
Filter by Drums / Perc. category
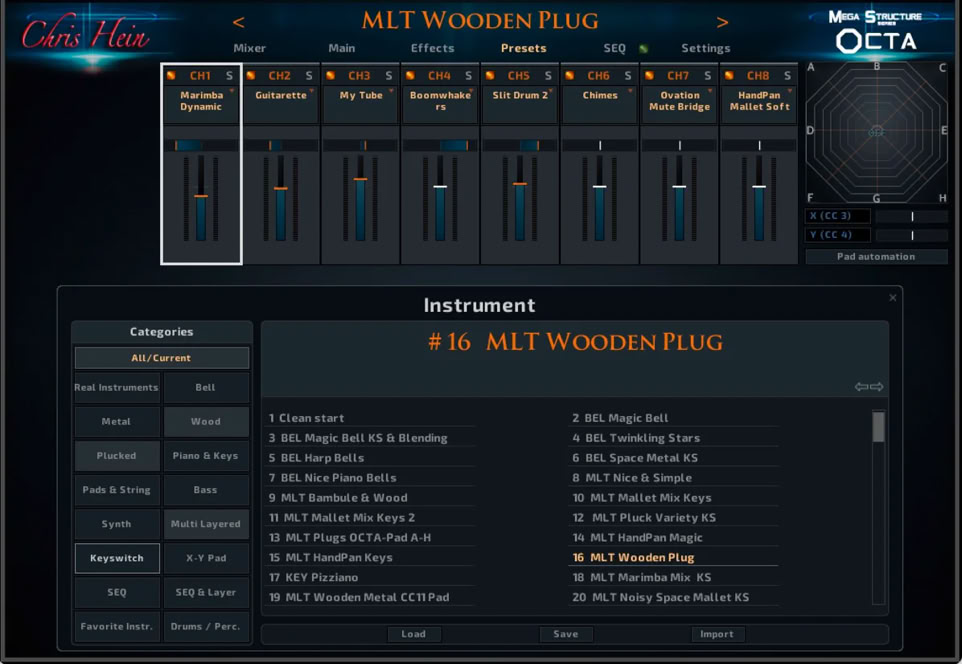[x=206, y=627]
